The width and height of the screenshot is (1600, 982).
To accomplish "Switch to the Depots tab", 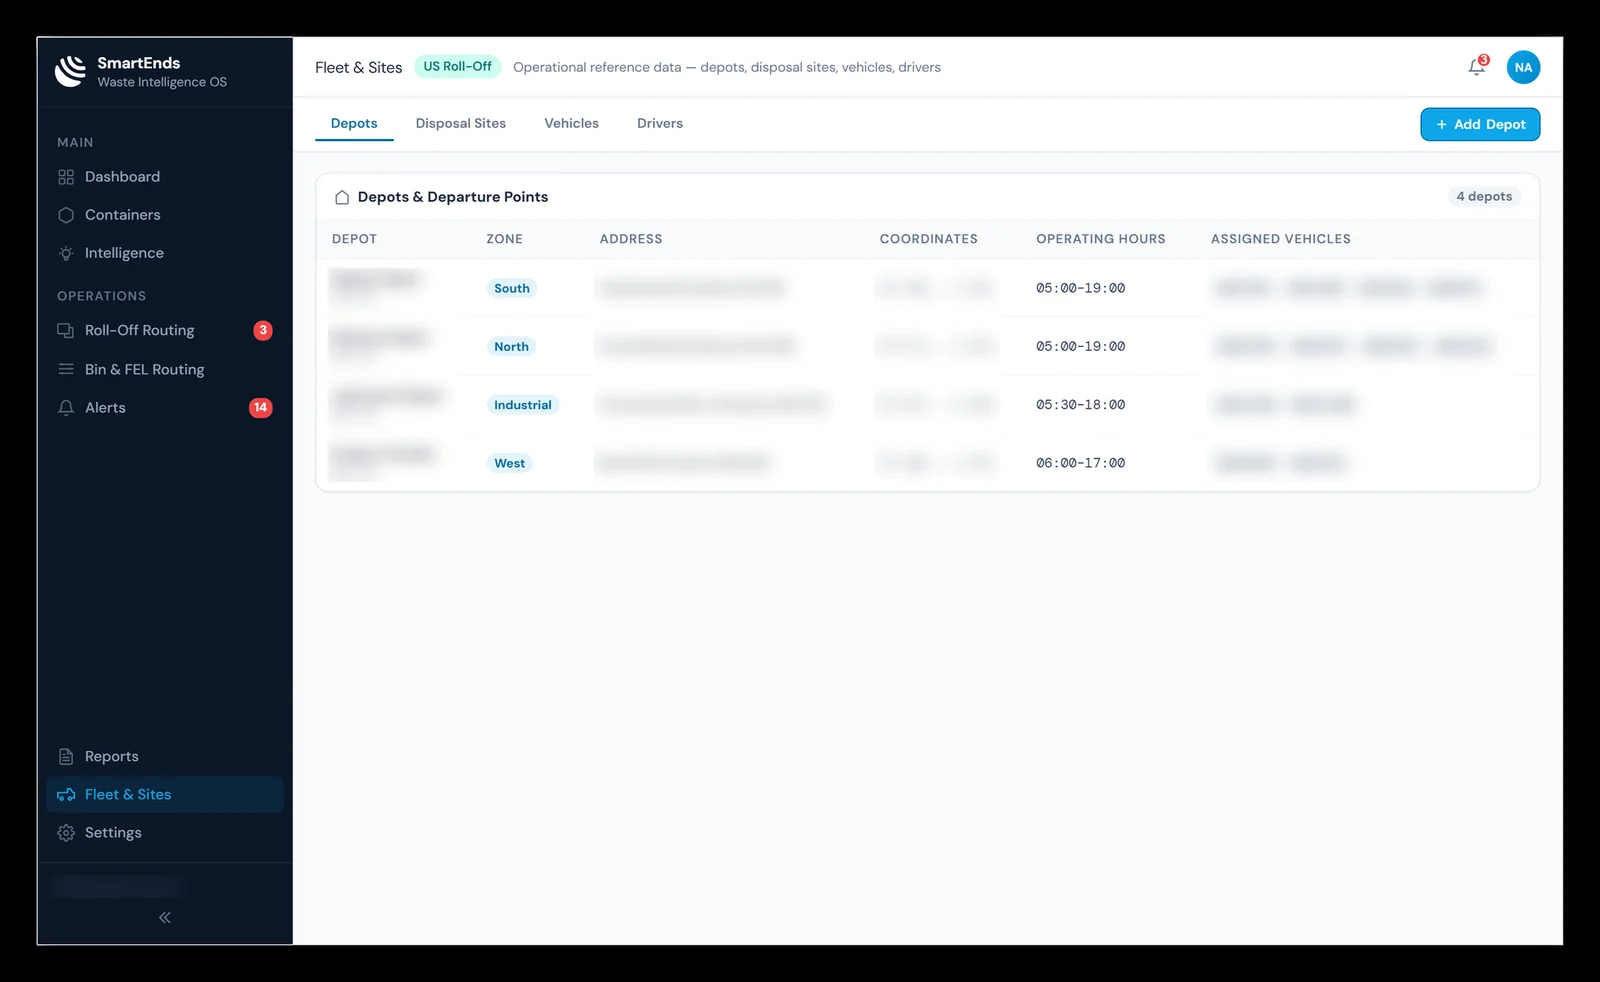I will [354, 123].
